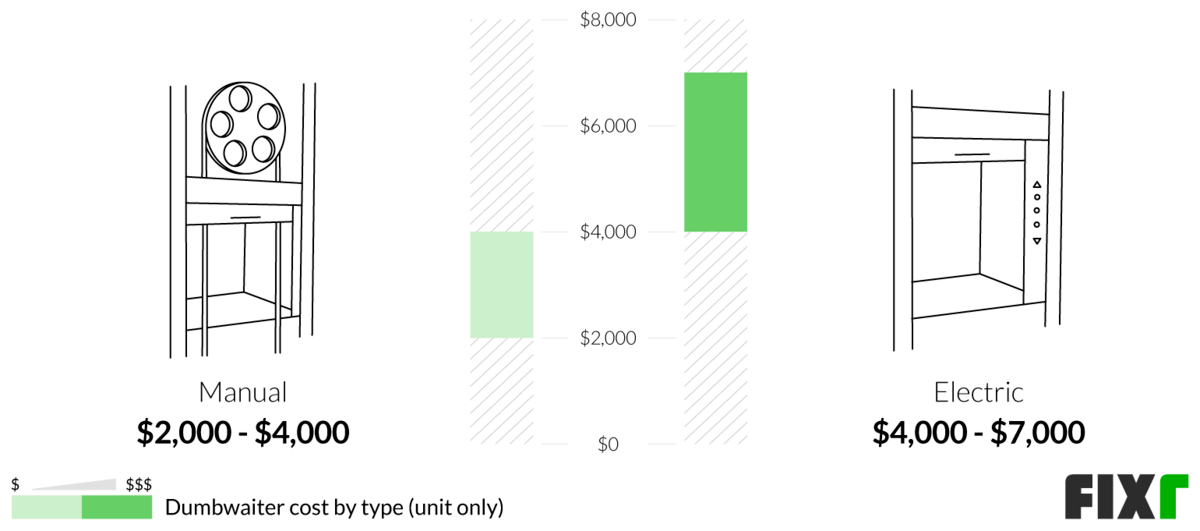
Task: Click the $4,000 - $7,000 price range text
Action: point(978,432)
